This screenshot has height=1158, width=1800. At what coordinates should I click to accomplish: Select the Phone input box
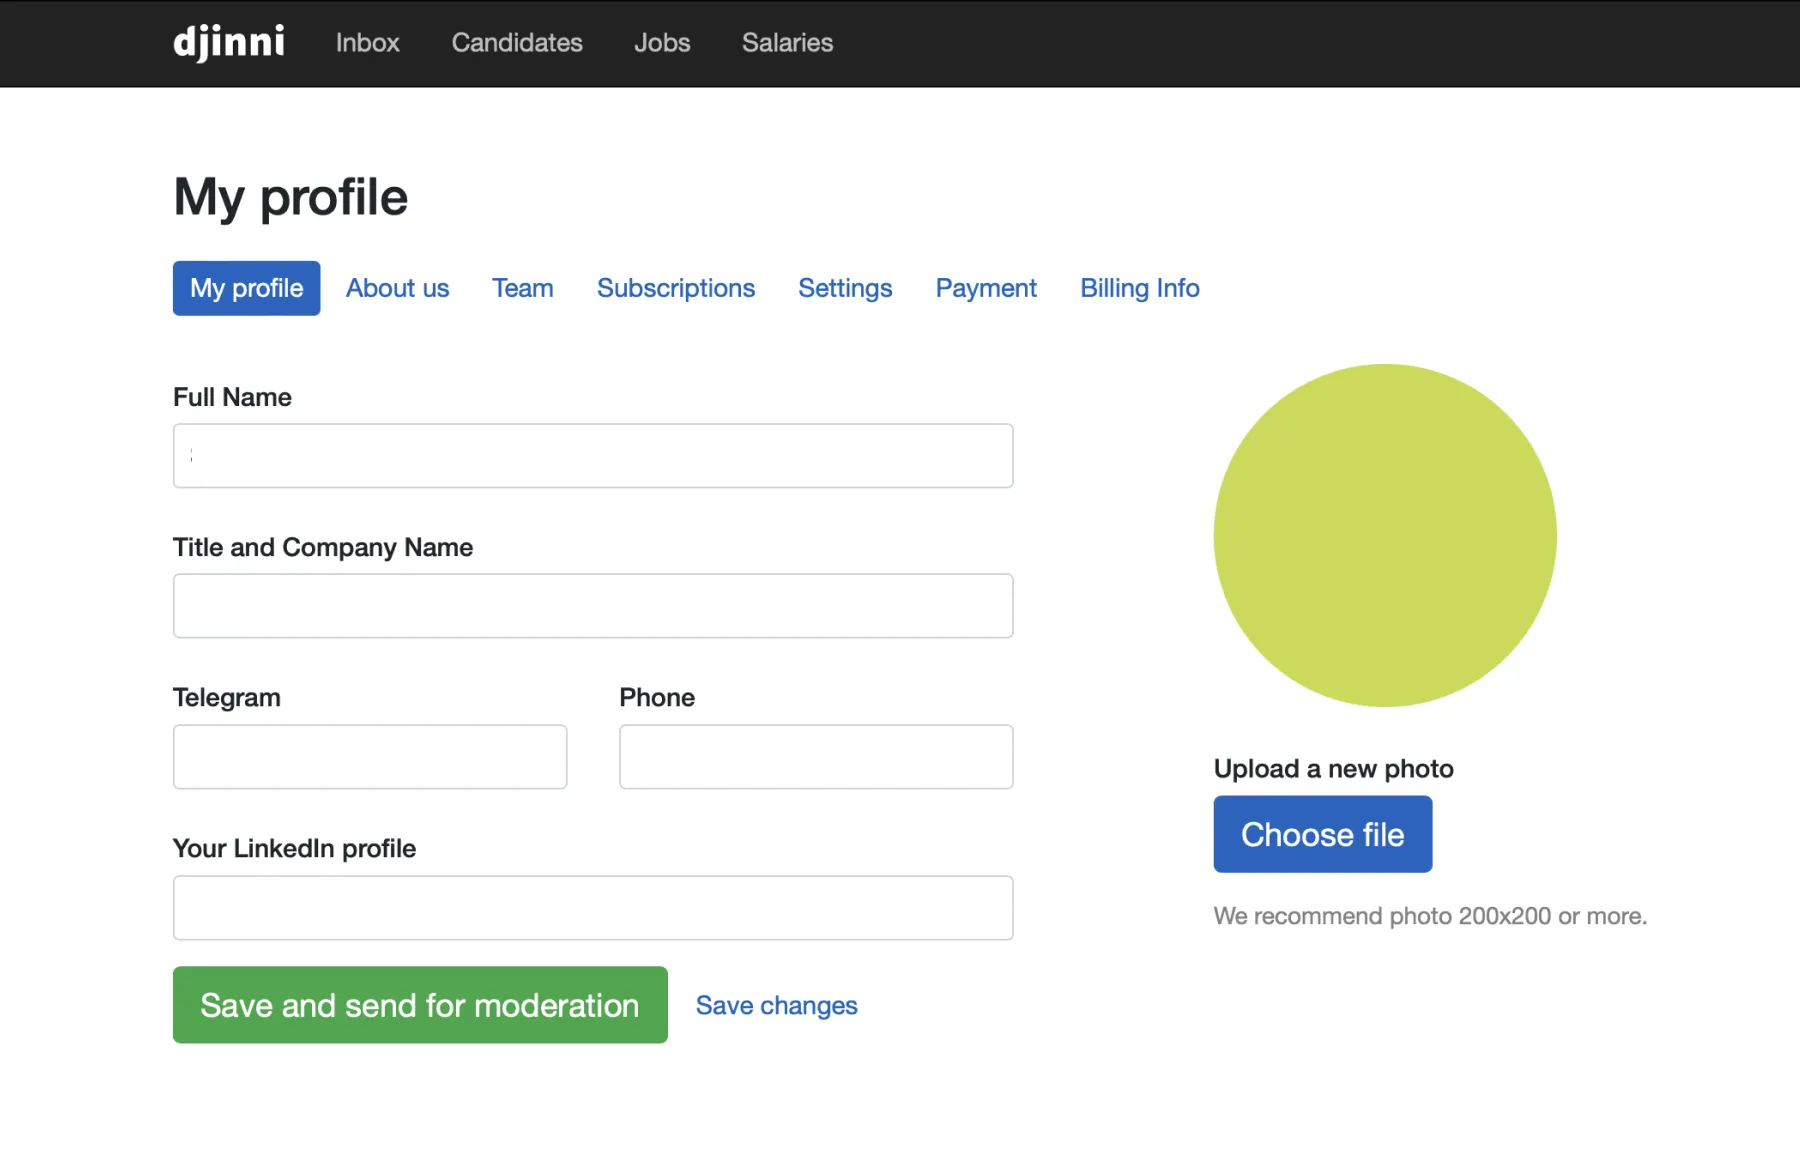(x=816, y=757)
